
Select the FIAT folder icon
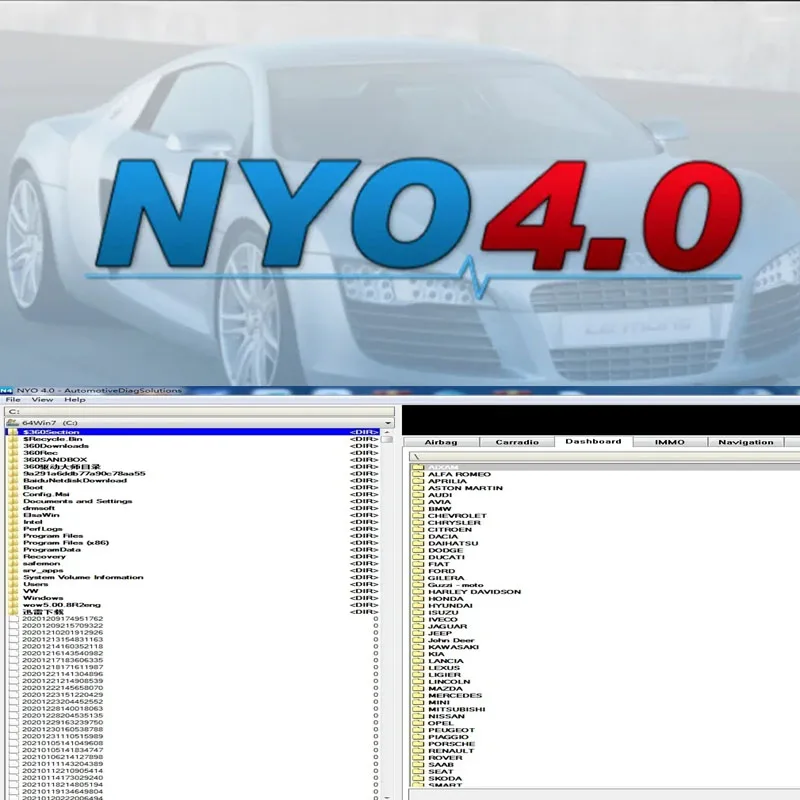point(418,564)
